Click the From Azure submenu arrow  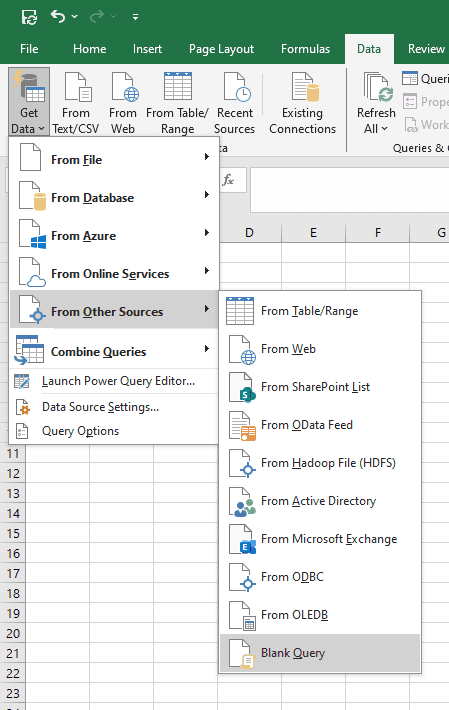point(207,233)
